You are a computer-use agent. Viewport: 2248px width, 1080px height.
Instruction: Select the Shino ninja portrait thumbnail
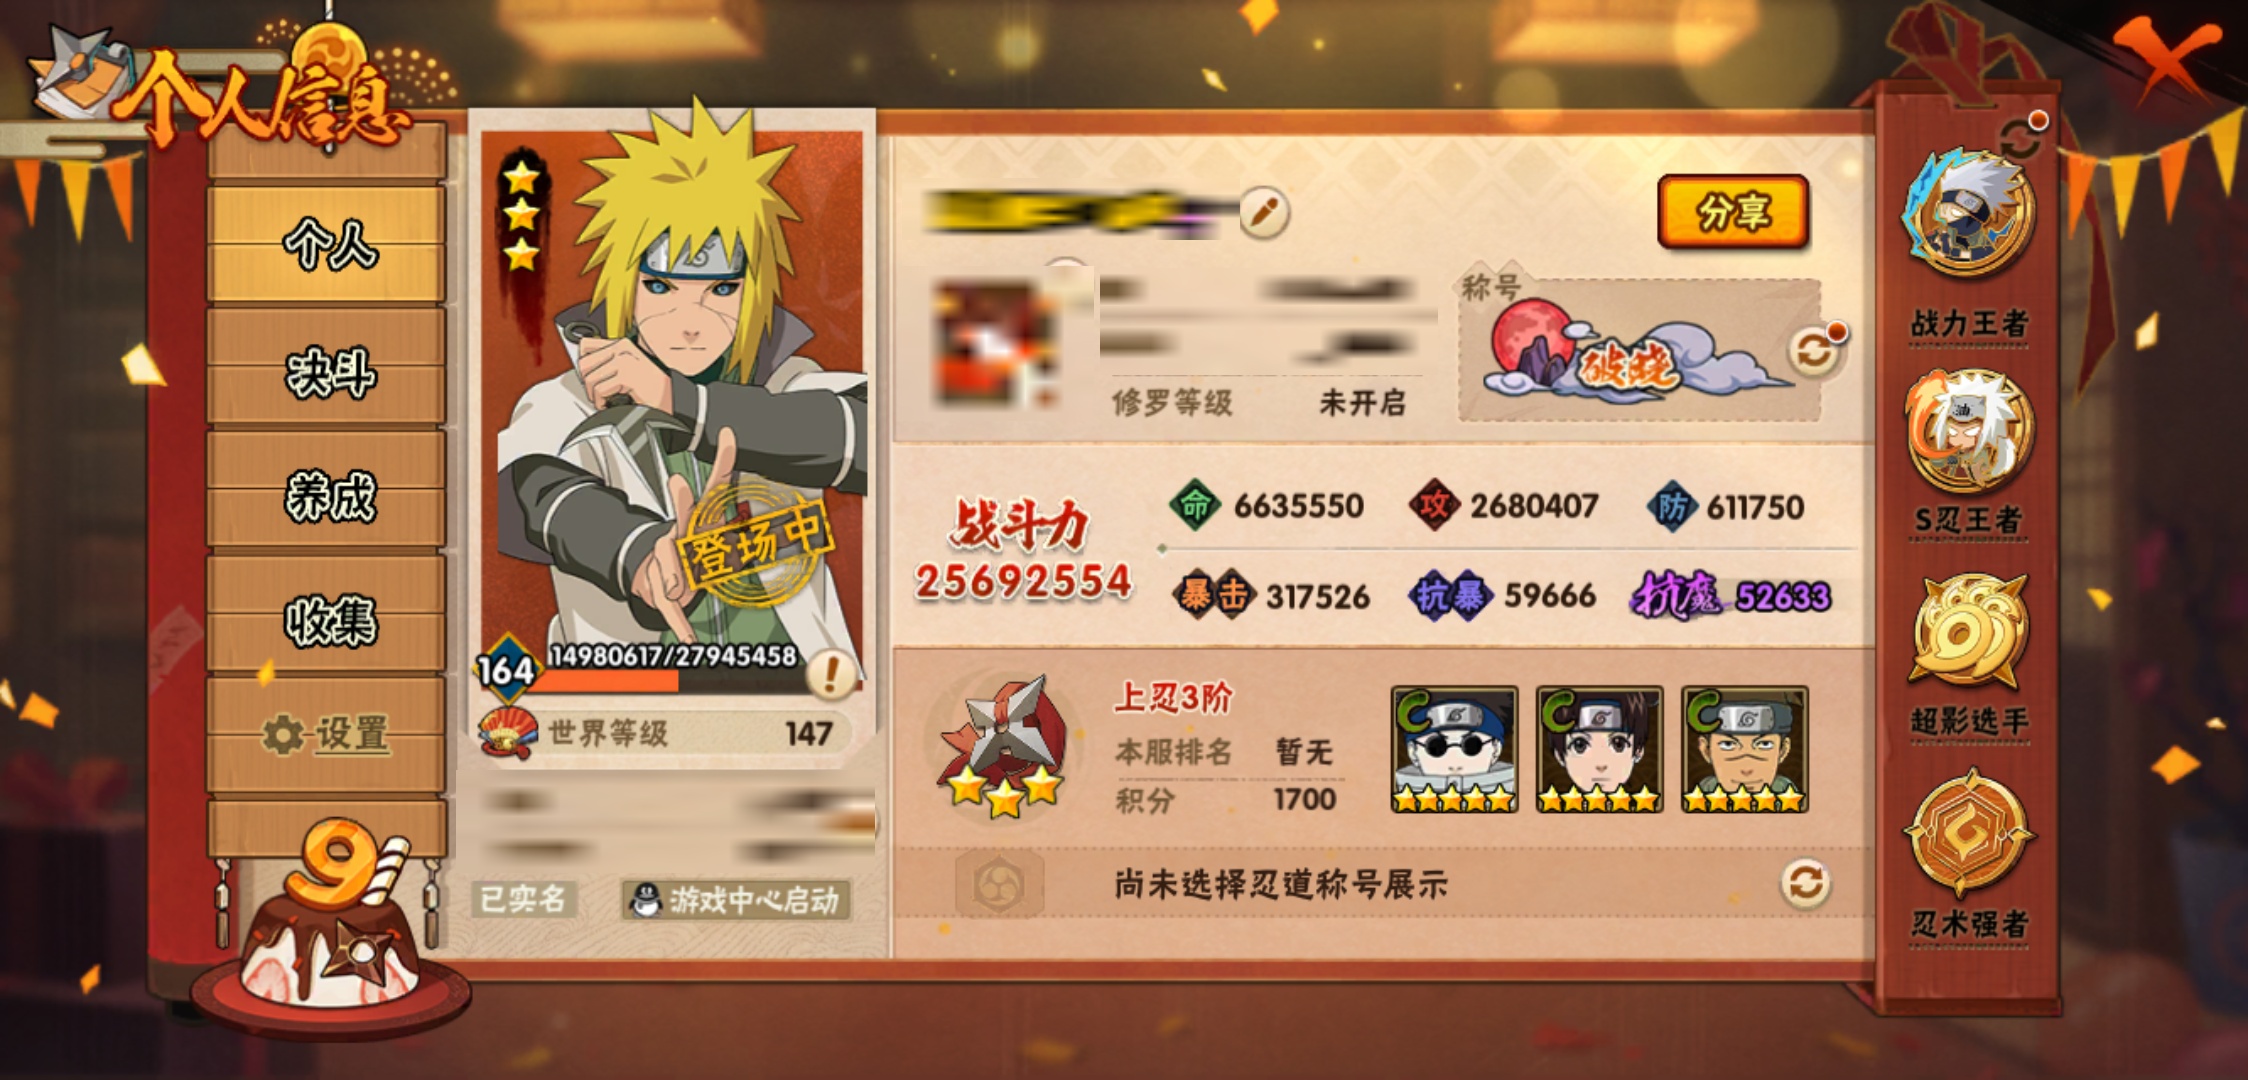pyautogui.click(x=1454, y=749)
